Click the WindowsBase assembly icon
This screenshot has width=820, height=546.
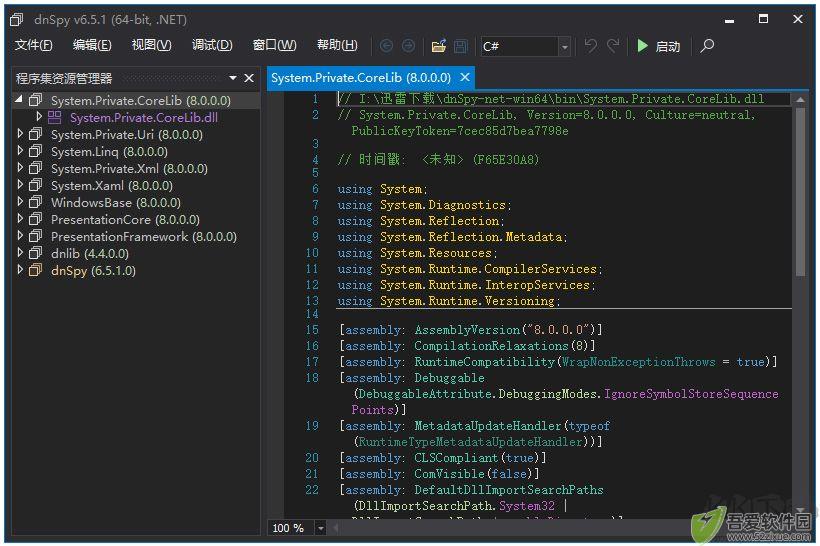[36, 202]
